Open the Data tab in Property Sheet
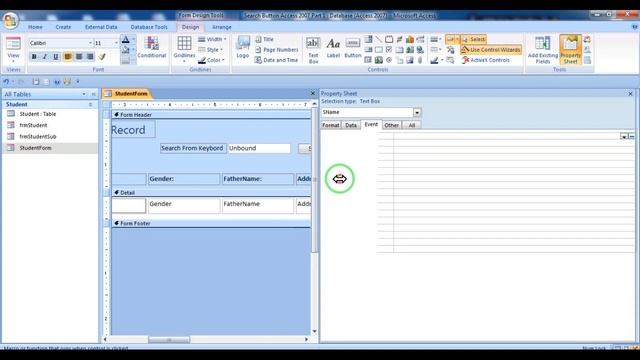640x360 pixels. click(x=351, y=125)
